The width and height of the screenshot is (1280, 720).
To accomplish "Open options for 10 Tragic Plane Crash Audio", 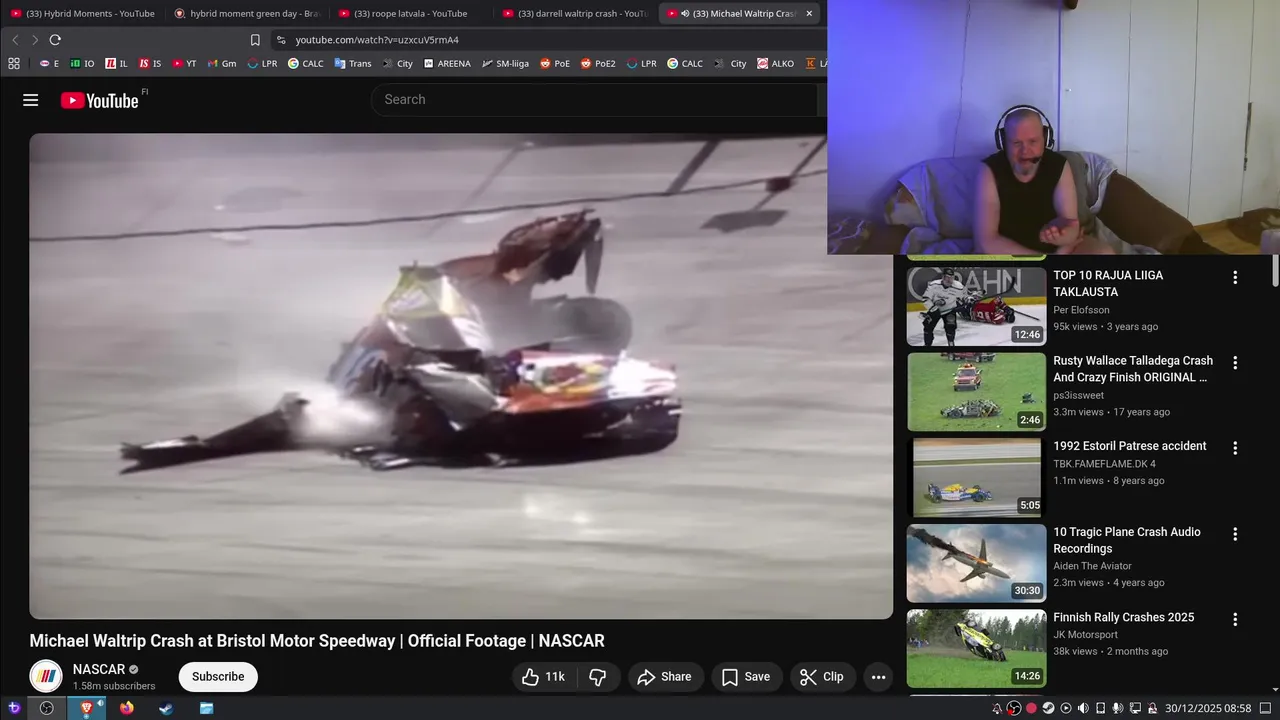I will coord(1235,534).
